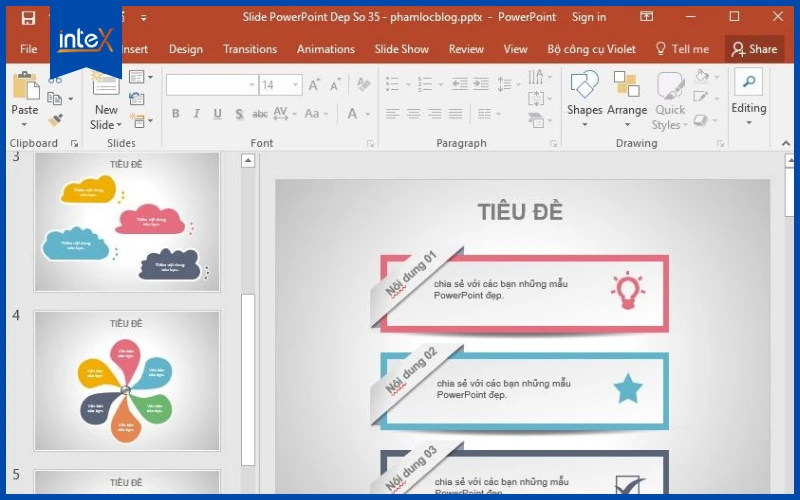Switch to the Slide Show tab

coord(402,49)
